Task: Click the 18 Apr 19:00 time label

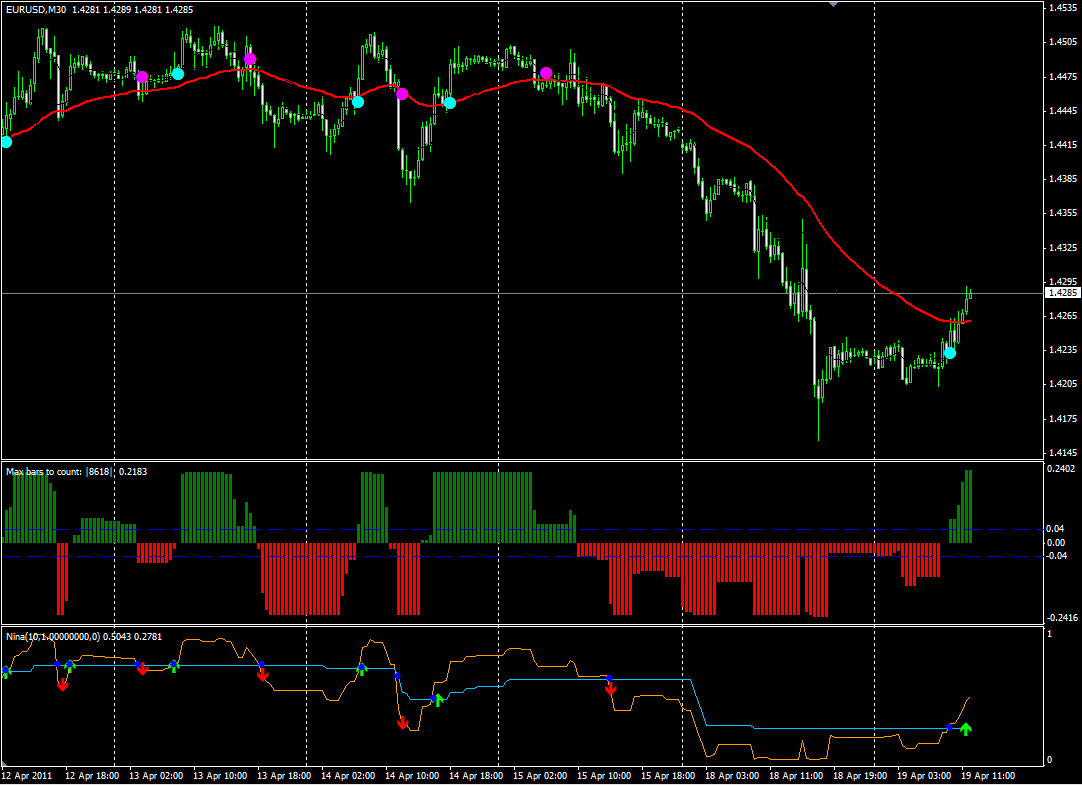Action: 862,776
